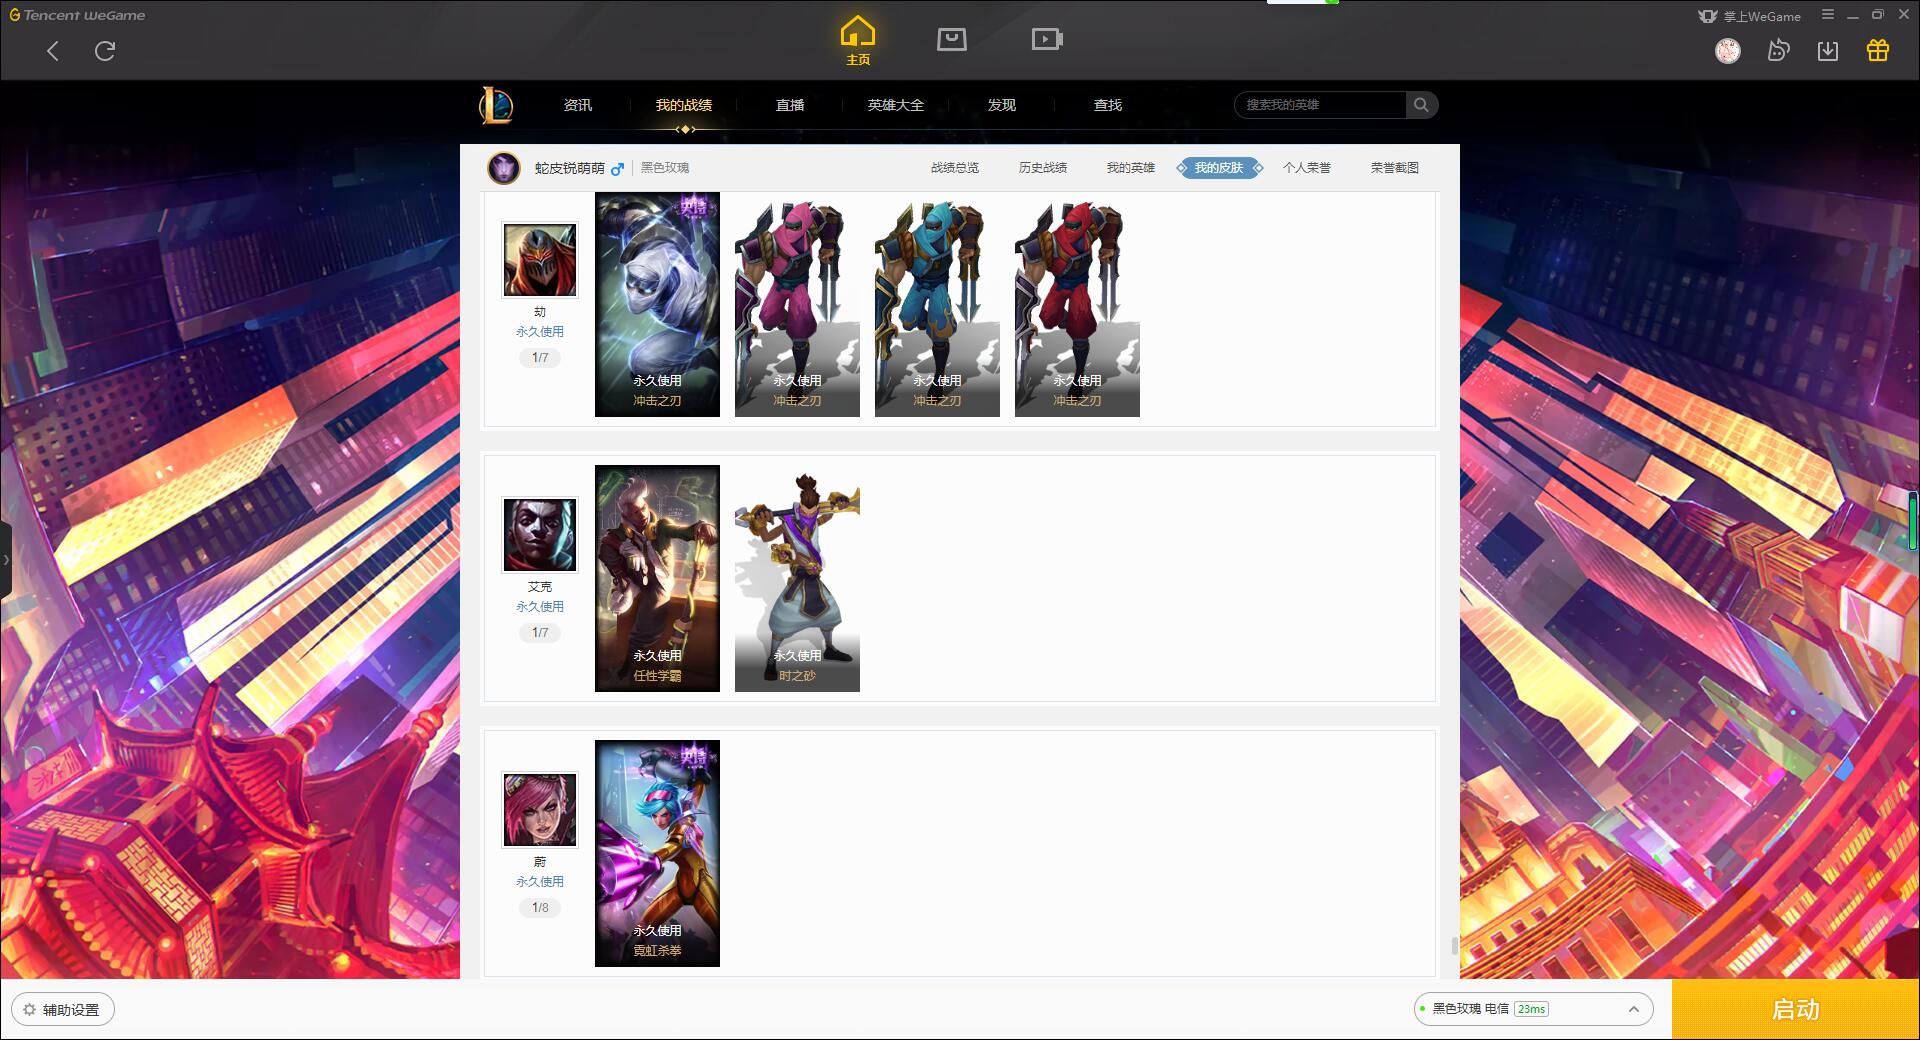
Task: Click the male gender icon
Action: pos(617,169)
